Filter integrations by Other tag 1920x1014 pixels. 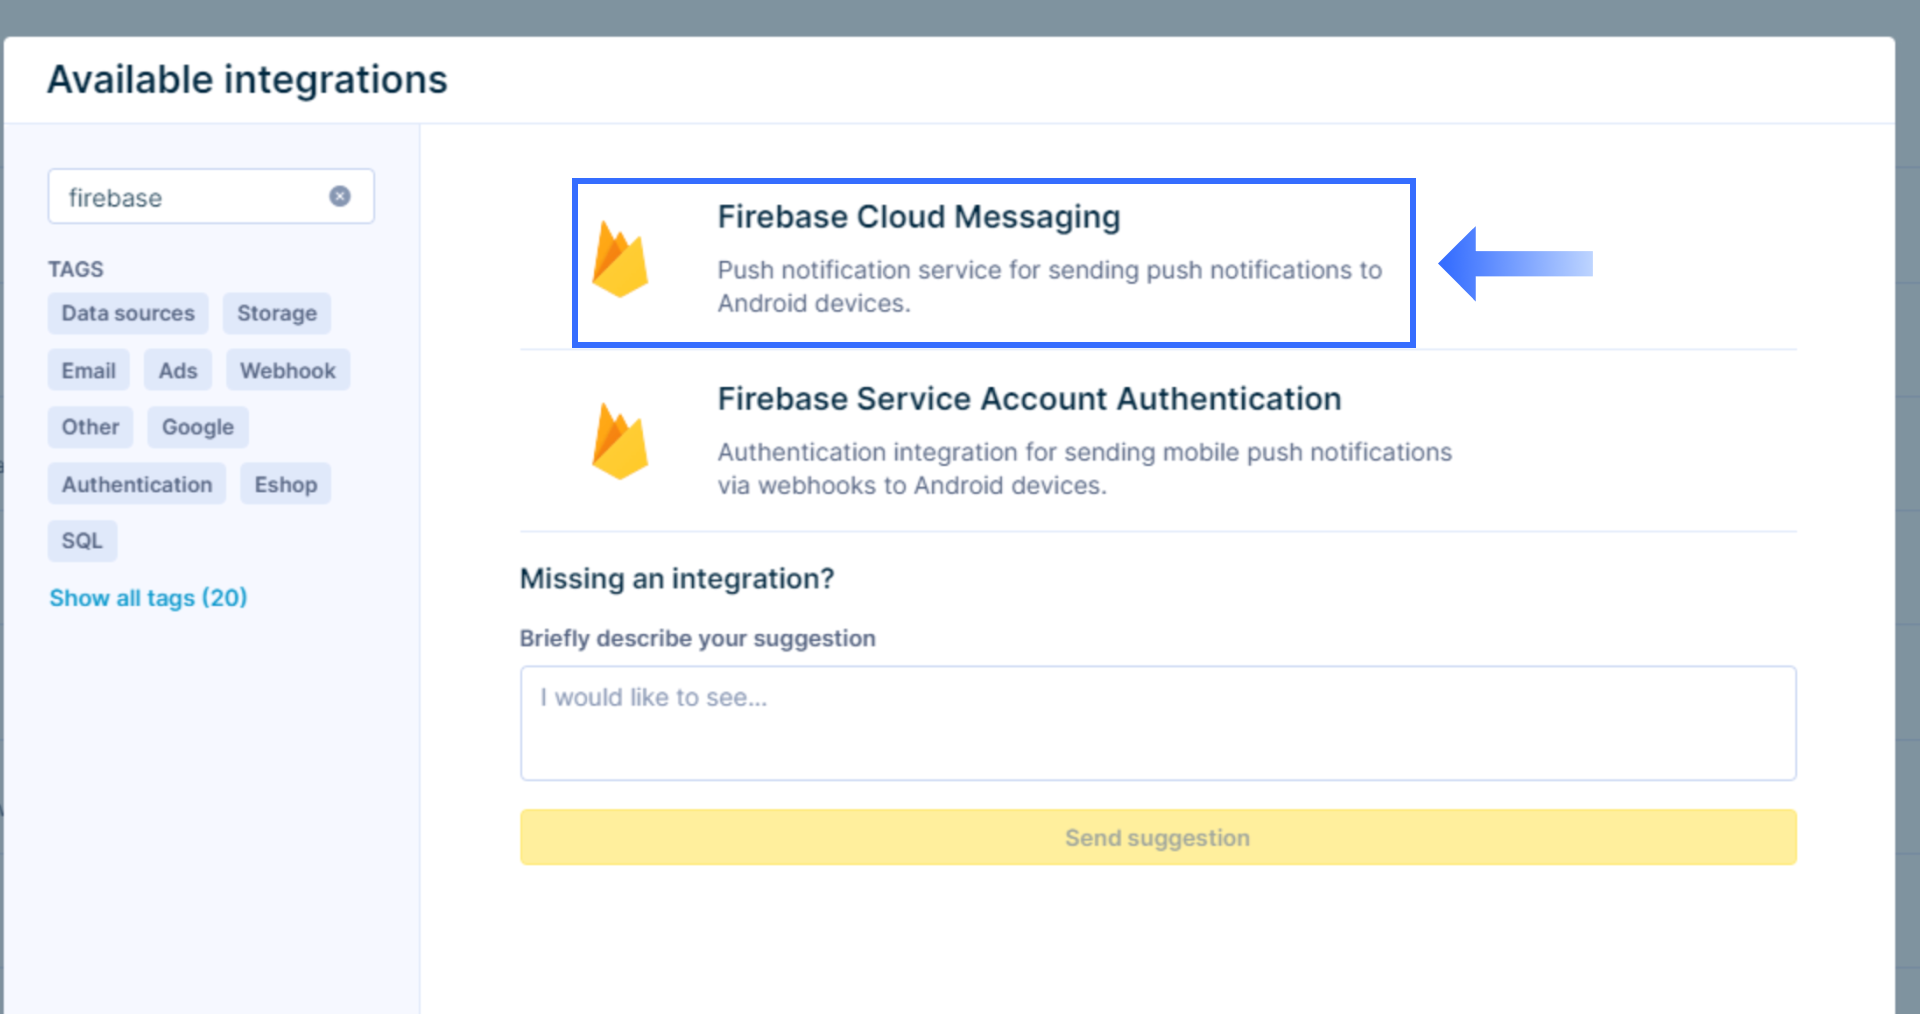[90, 427]
